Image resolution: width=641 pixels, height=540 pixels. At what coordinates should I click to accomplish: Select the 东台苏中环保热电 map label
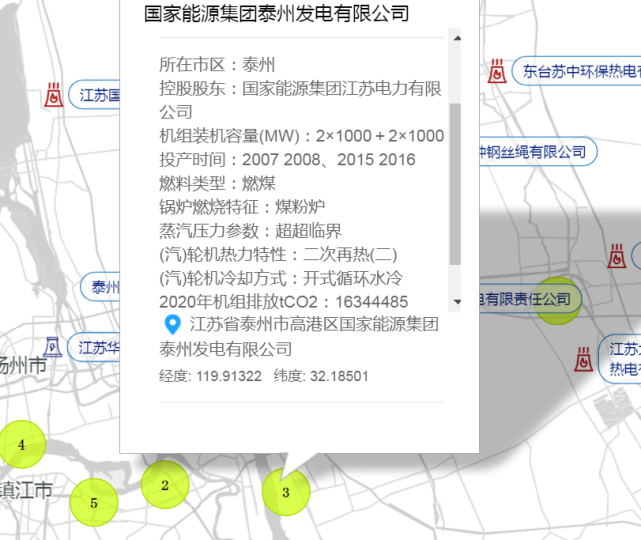point(577,71)
